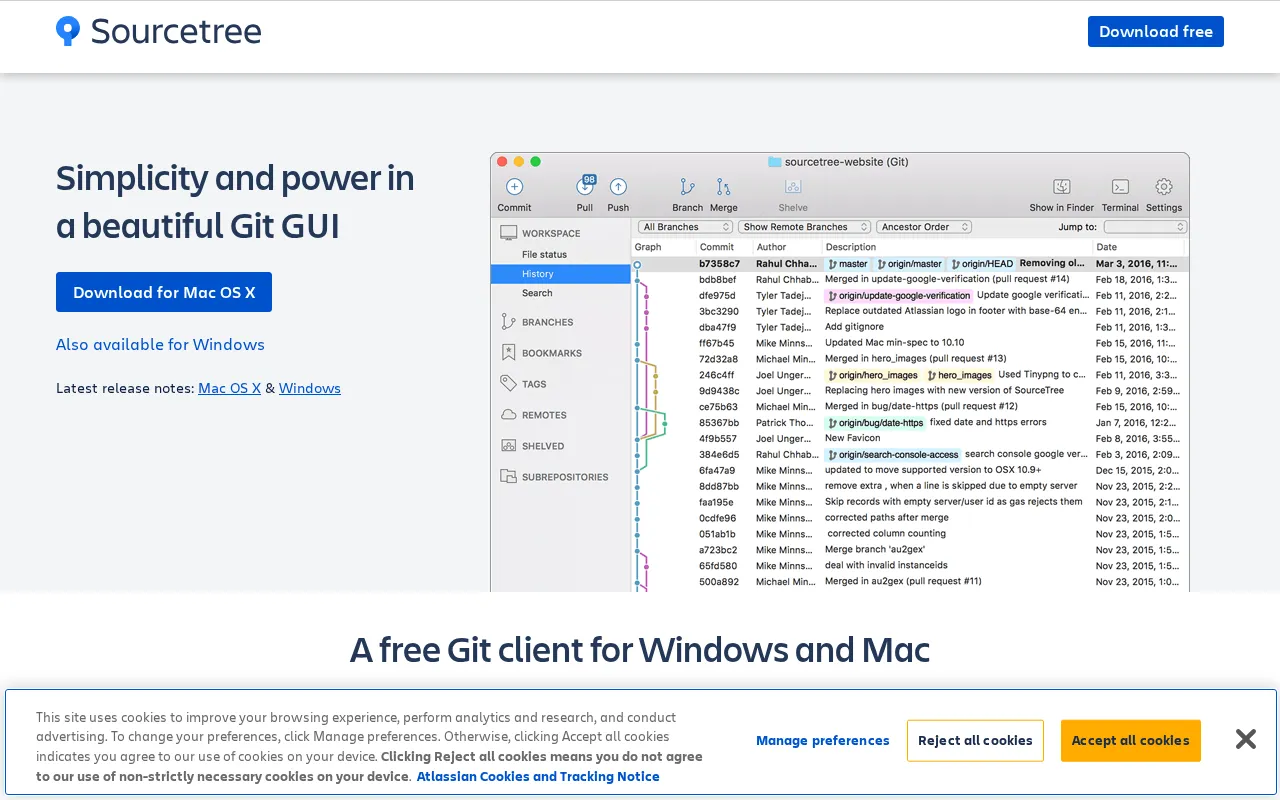Click the Author column header
The height and width of the screenshot is (800, 1280).
(771, 247)
